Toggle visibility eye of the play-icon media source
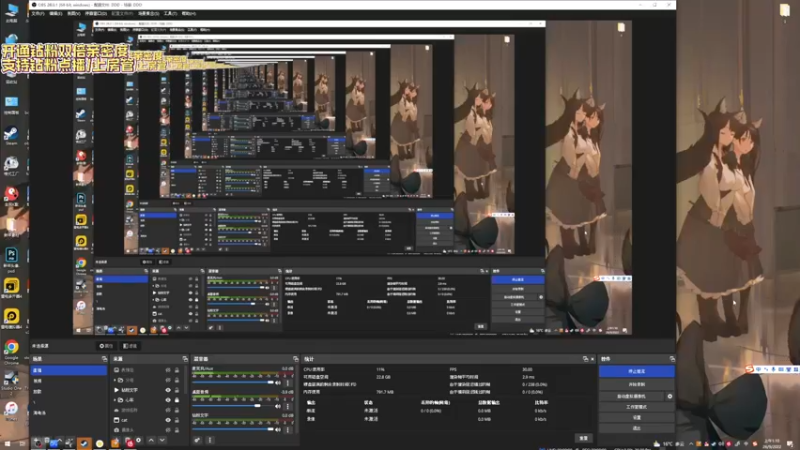Image resolution: width=800 pixels, height=450 pixels. pyautogui.click(x=168, y=390)
